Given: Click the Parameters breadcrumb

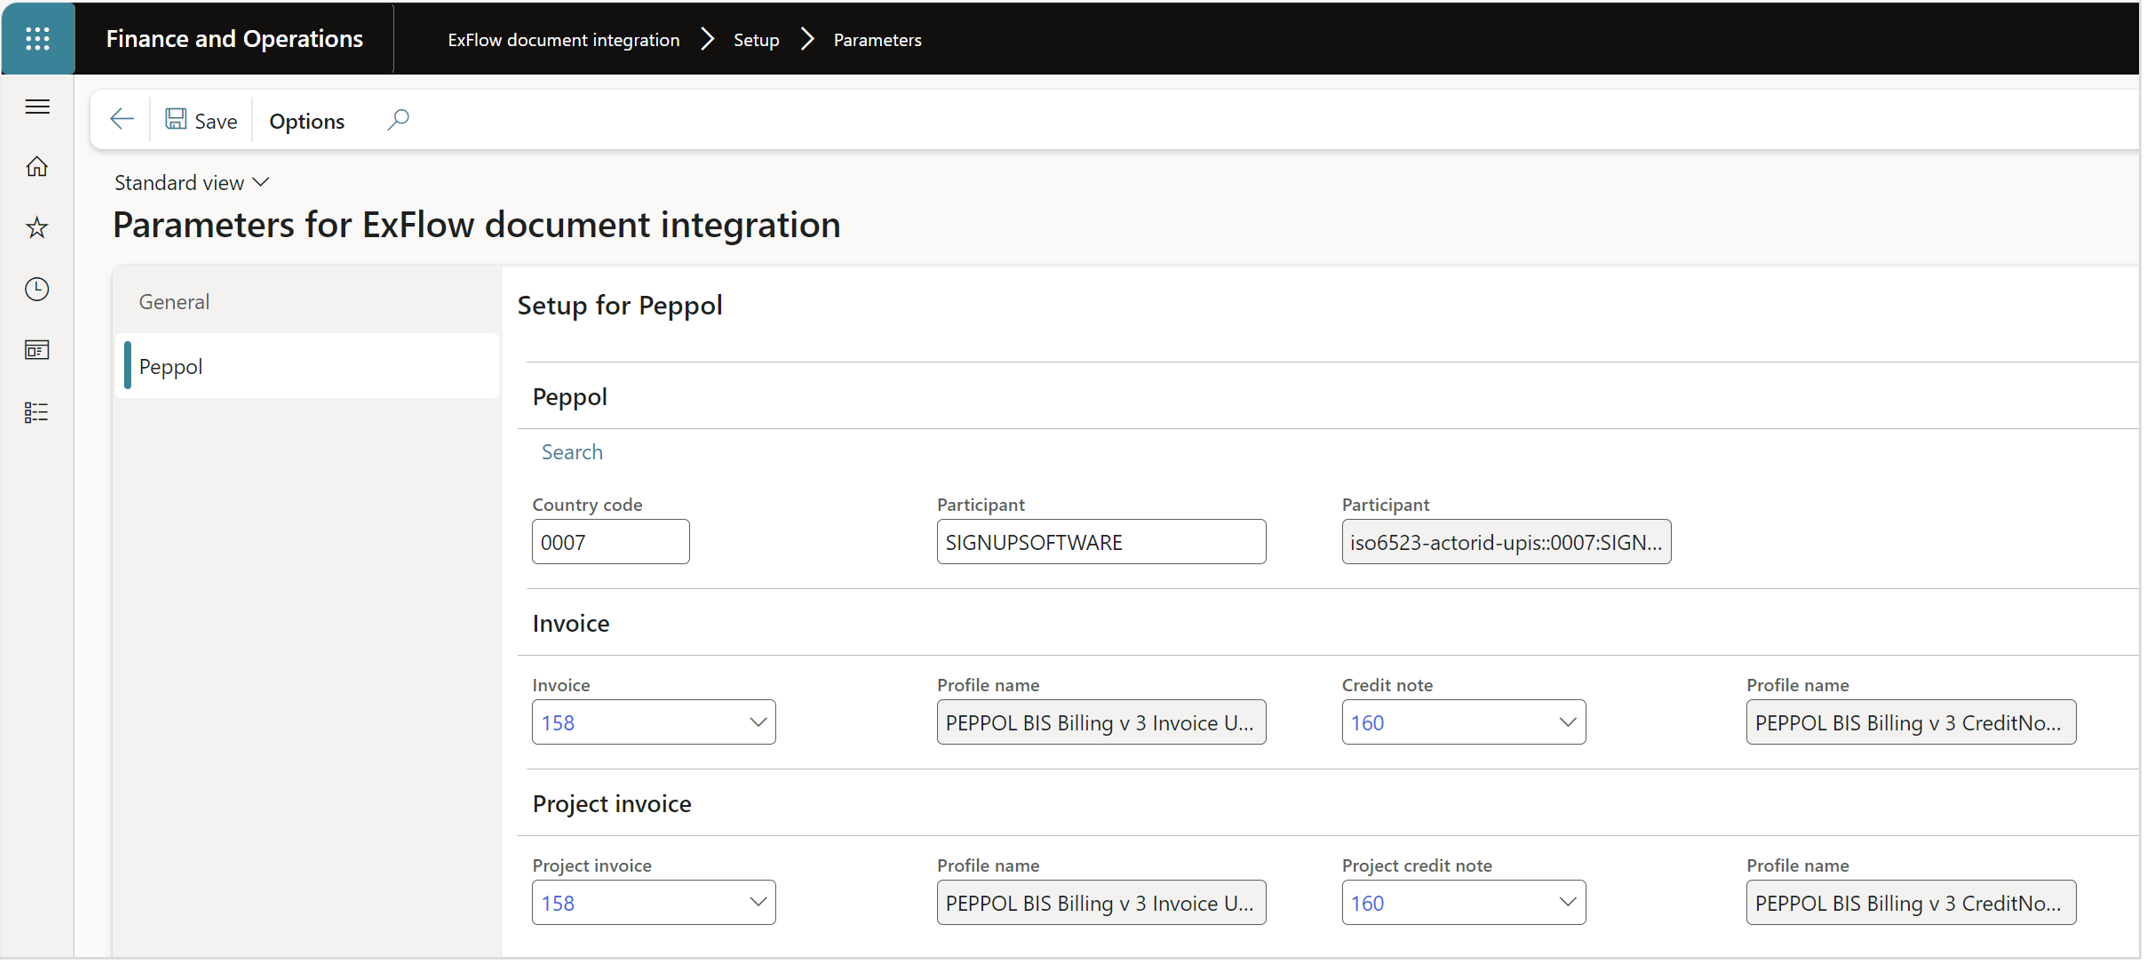Looking at the screenshot, I should [878, 40].
